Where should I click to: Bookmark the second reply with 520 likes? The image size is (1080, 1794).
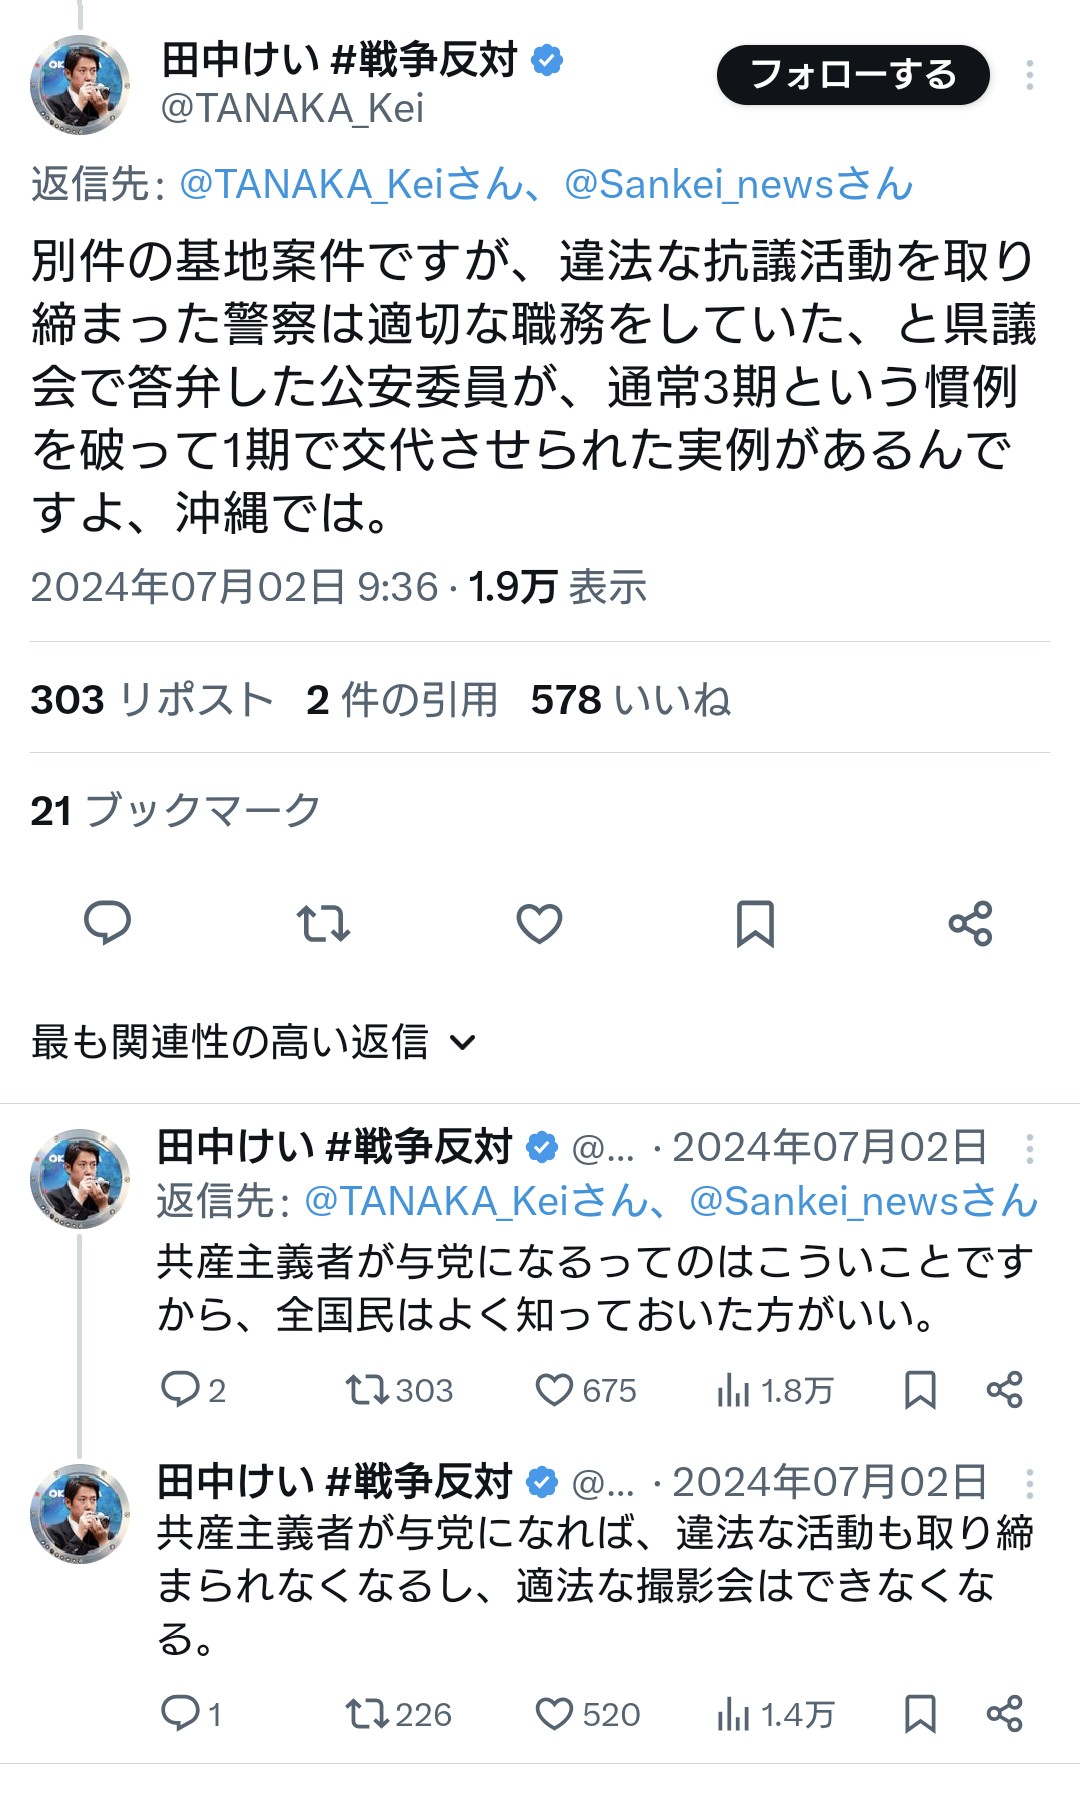[920, 1714]
